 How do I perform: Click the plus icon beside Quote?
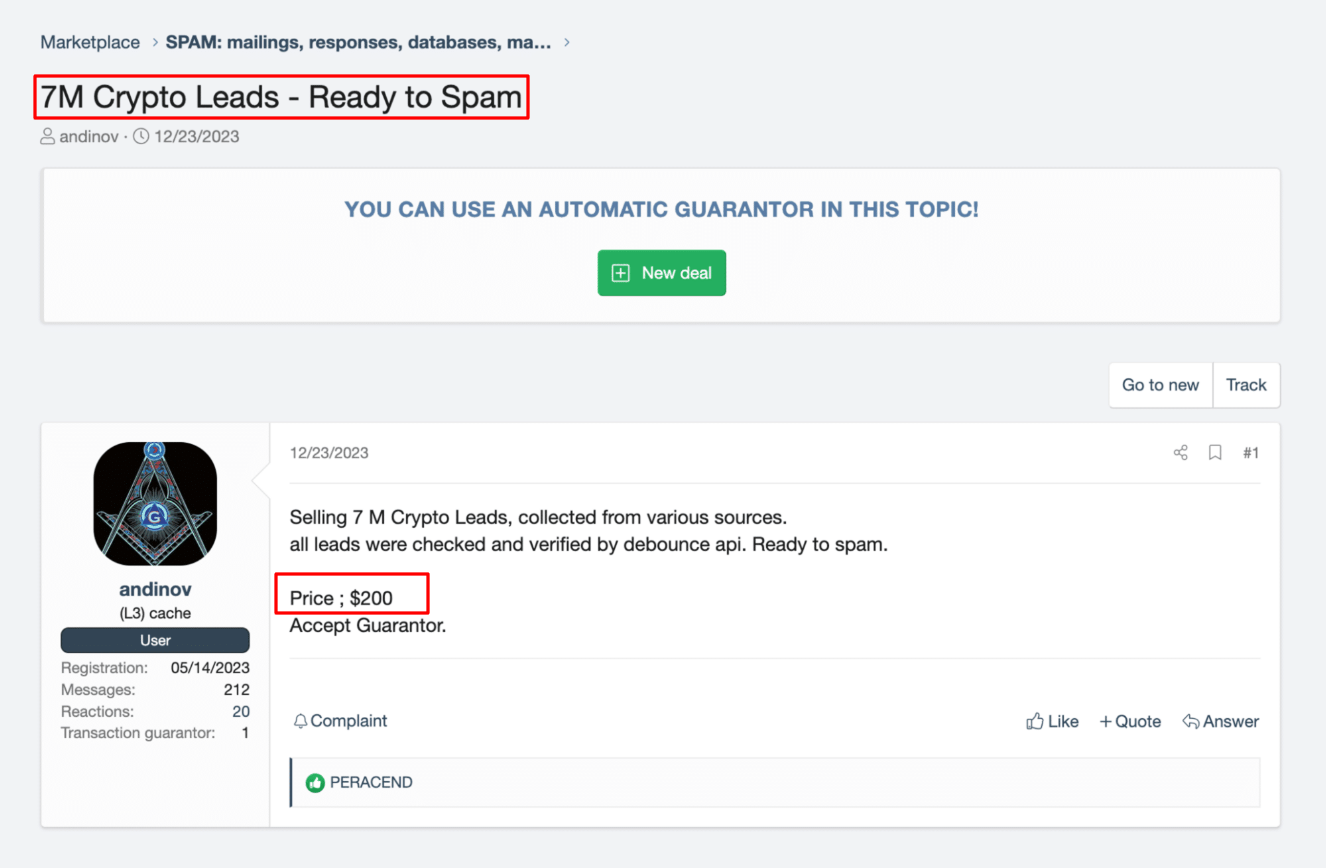[1105, 721]
